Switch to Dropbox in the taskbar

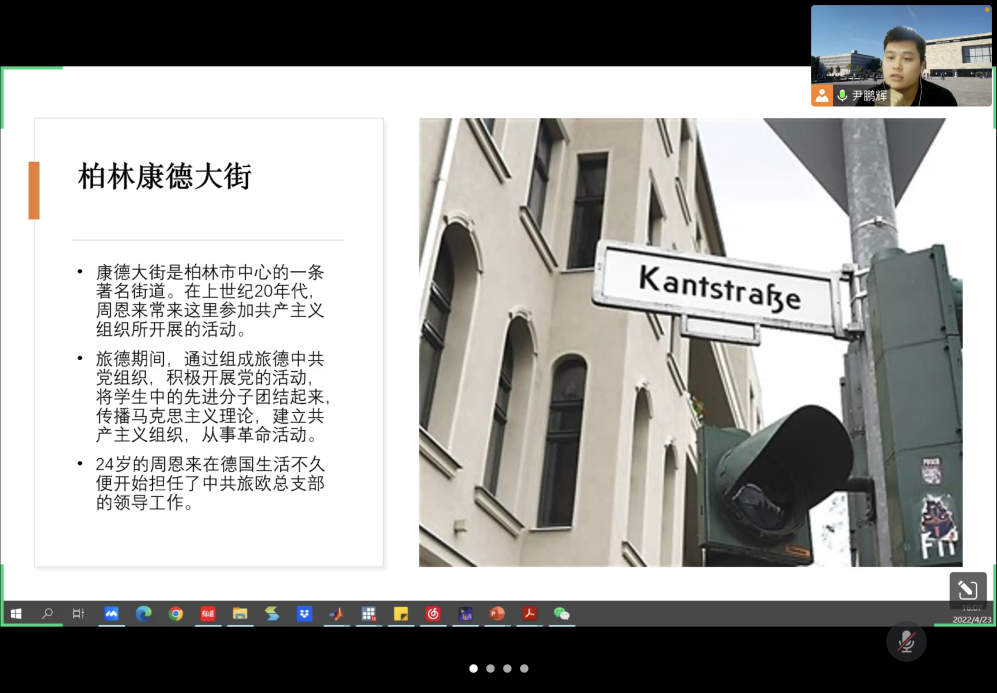(x=304, y=614)
